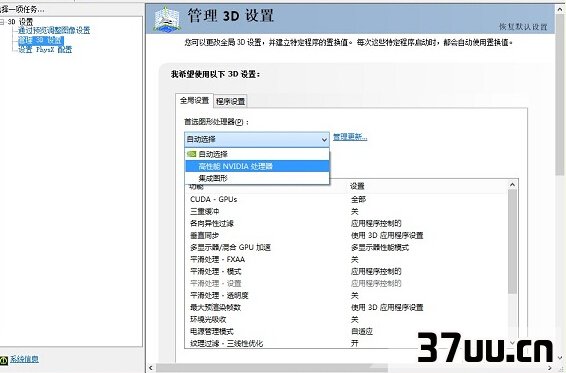Click the 自适应 power mode value
This screenshot has width=566, height=373.
tap(362, 331)
